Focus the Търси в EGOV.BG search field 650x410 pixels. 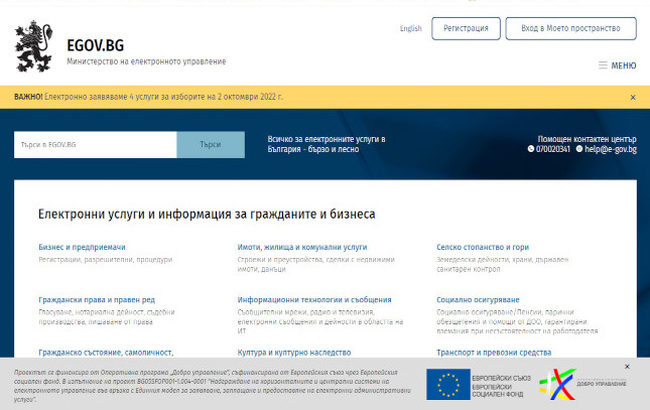coord(95,145)
